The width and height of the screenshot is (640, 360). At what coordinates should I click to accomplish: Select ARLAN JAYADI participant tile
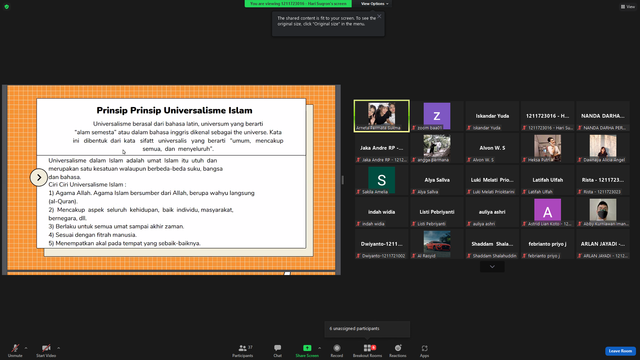603,244
